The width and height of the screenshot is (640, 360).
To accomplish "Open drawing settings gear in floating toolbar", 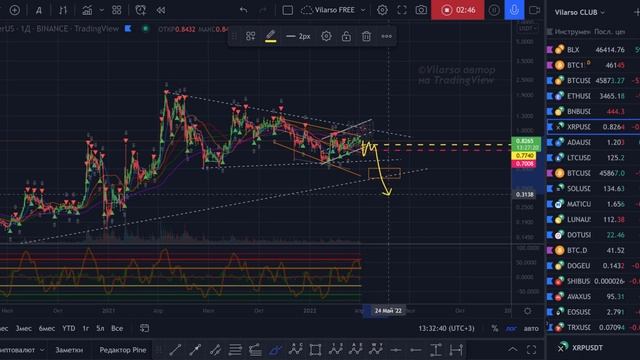I will [326, 36].
